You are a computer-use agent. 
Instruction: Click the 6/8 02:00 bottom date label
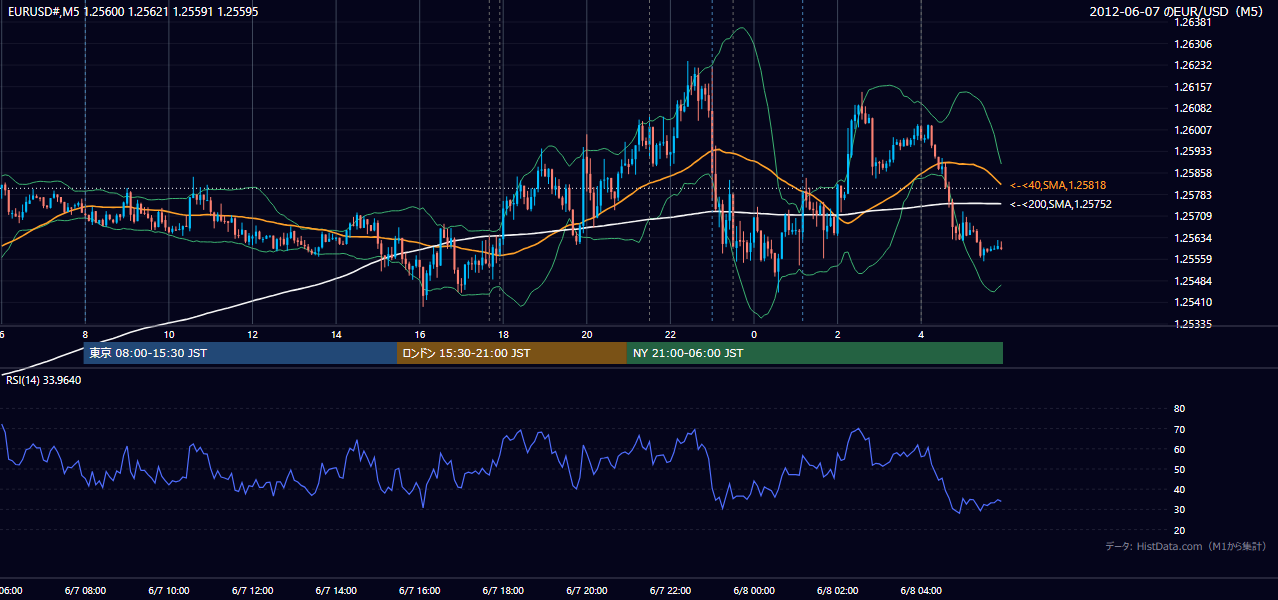(x=837, y=591)
